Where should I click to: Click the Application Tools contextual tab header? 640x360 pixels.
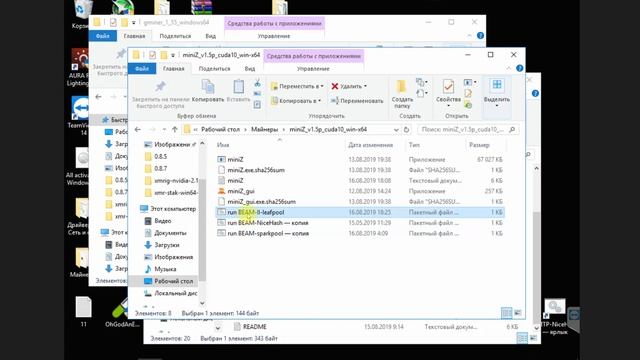coord(313,56)
